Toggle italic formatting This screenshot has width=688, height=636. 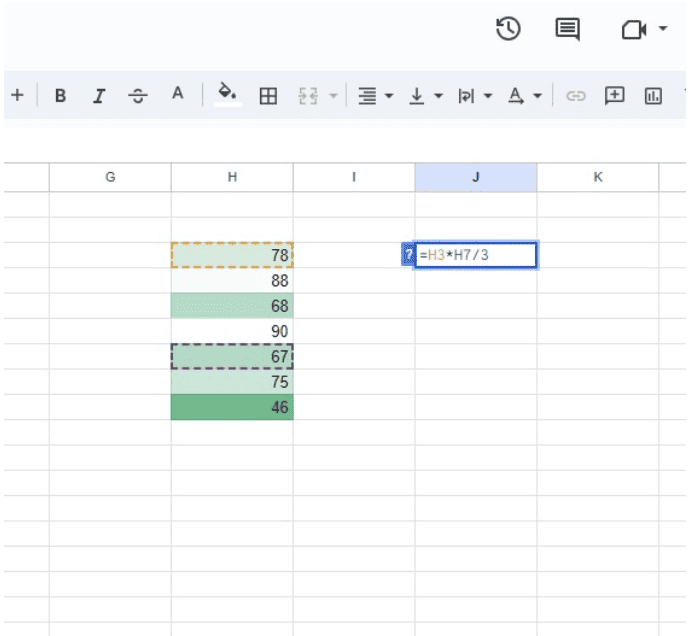99,96
